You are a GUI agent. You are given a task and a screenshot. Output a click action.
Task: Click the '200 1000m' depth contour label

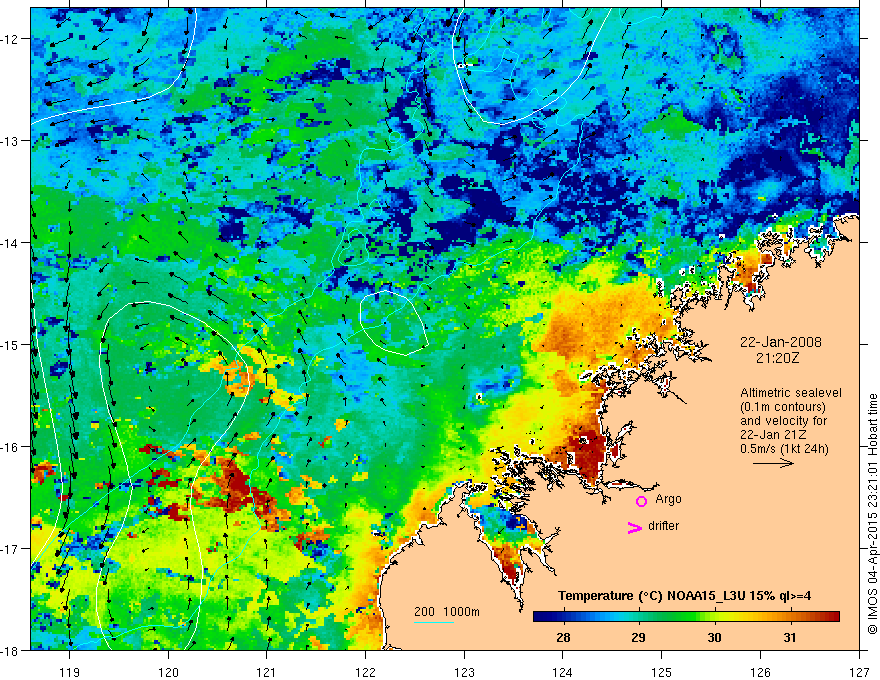(447, 612)
